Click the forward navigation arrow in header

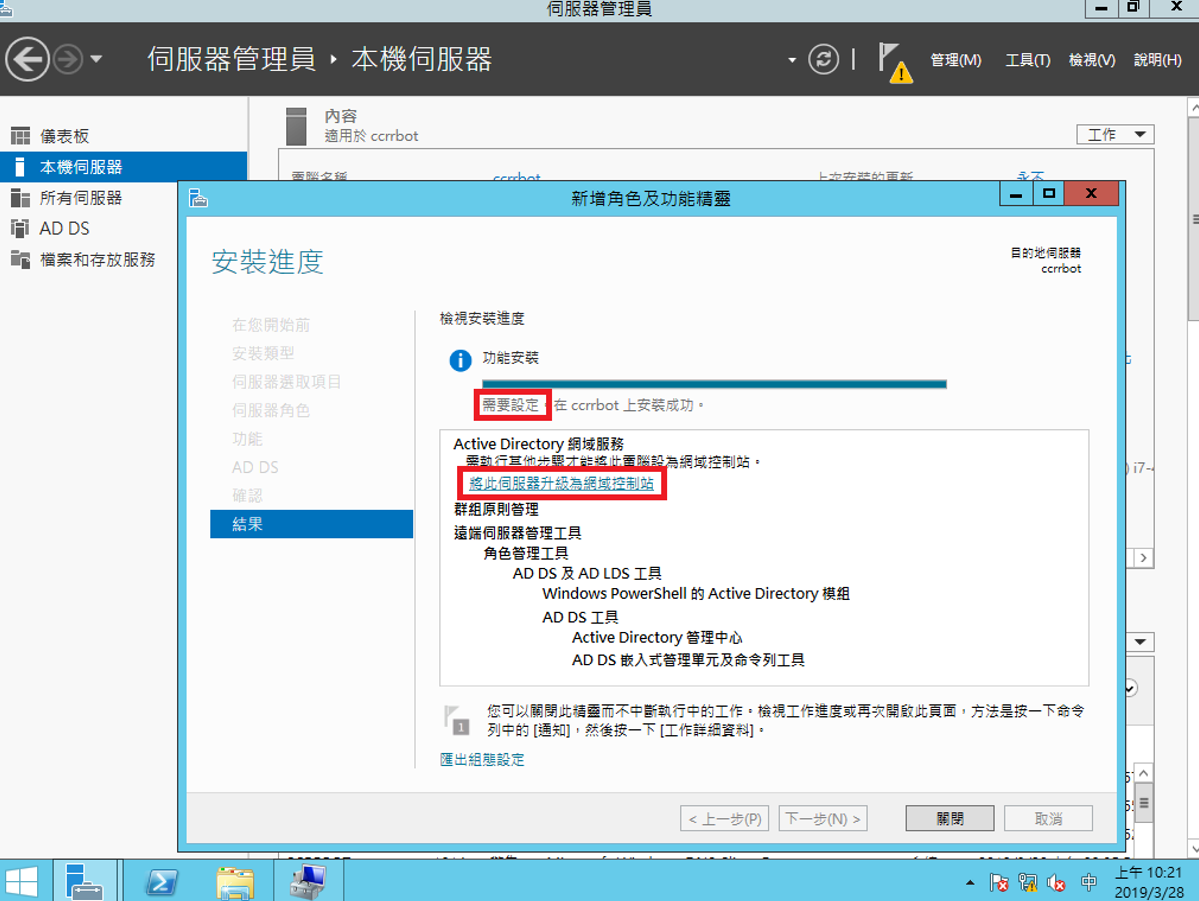(68, 59)
